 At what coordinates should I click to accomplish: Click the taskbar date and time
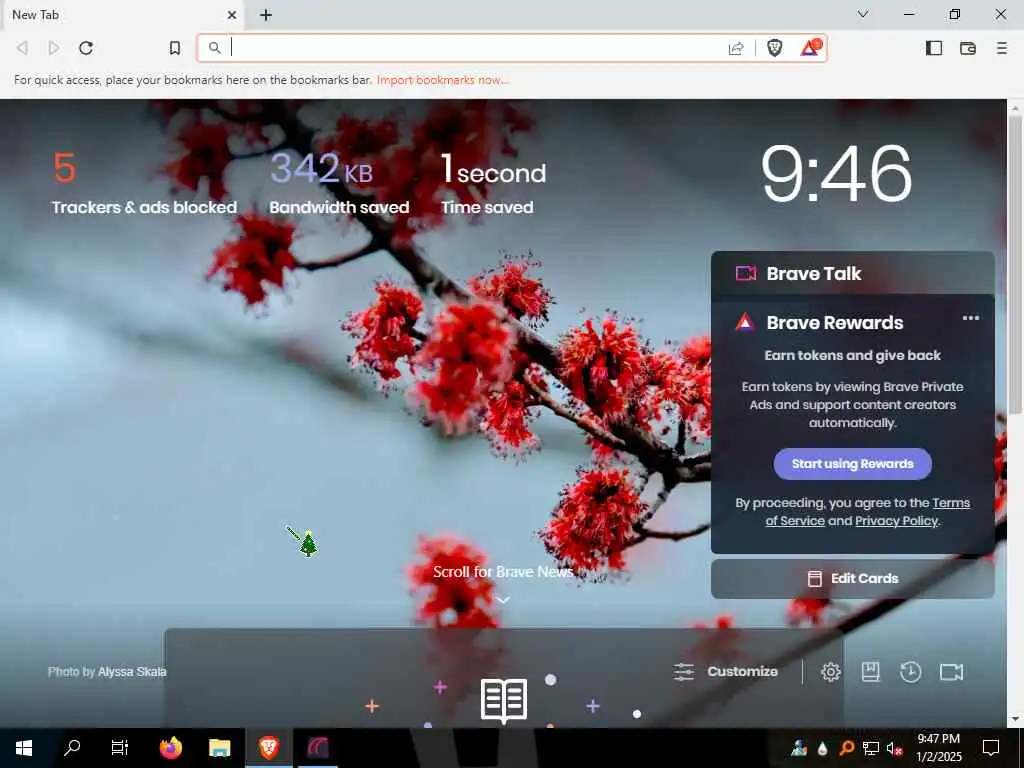tap(938, 748)
